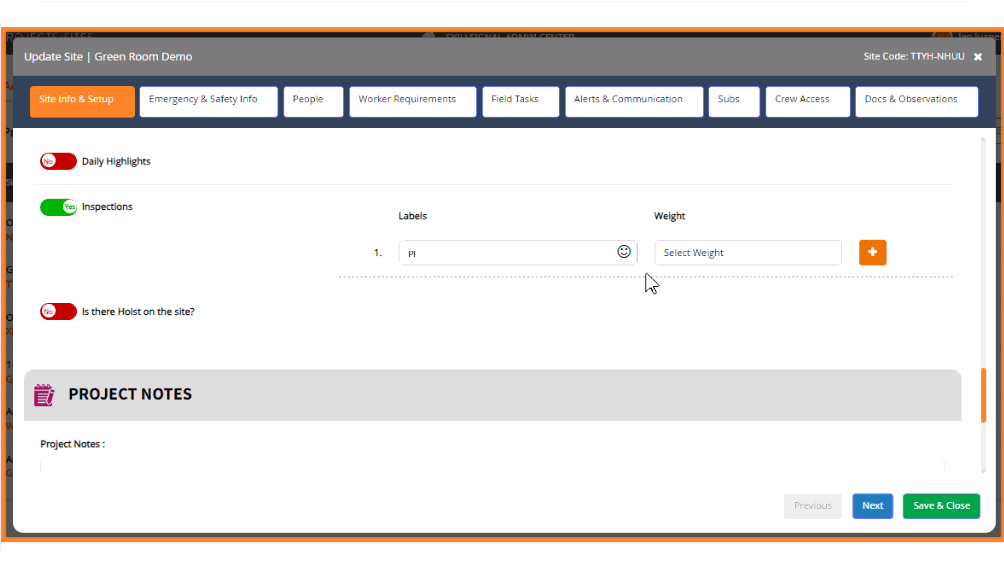
Task: Close the Update Site dialog with X
Action: tap(978, 57)
